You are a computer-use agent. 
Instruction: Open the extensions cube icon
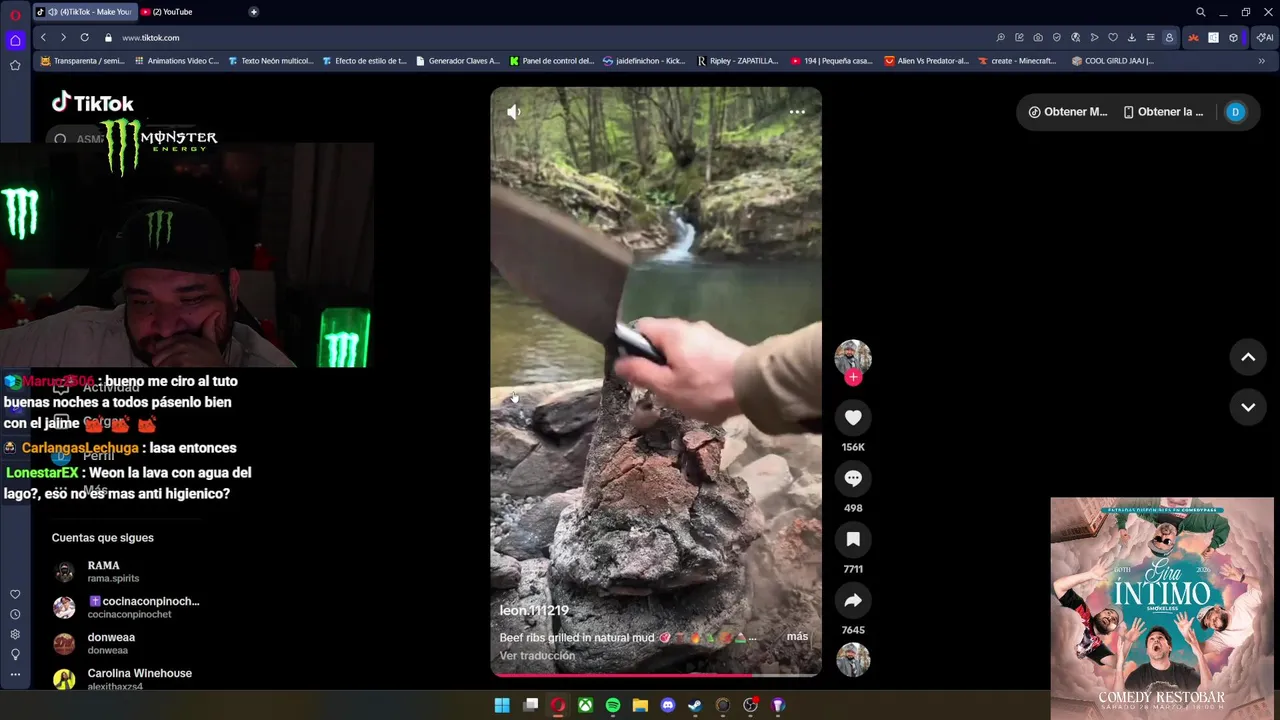(x=1233, y=38)
